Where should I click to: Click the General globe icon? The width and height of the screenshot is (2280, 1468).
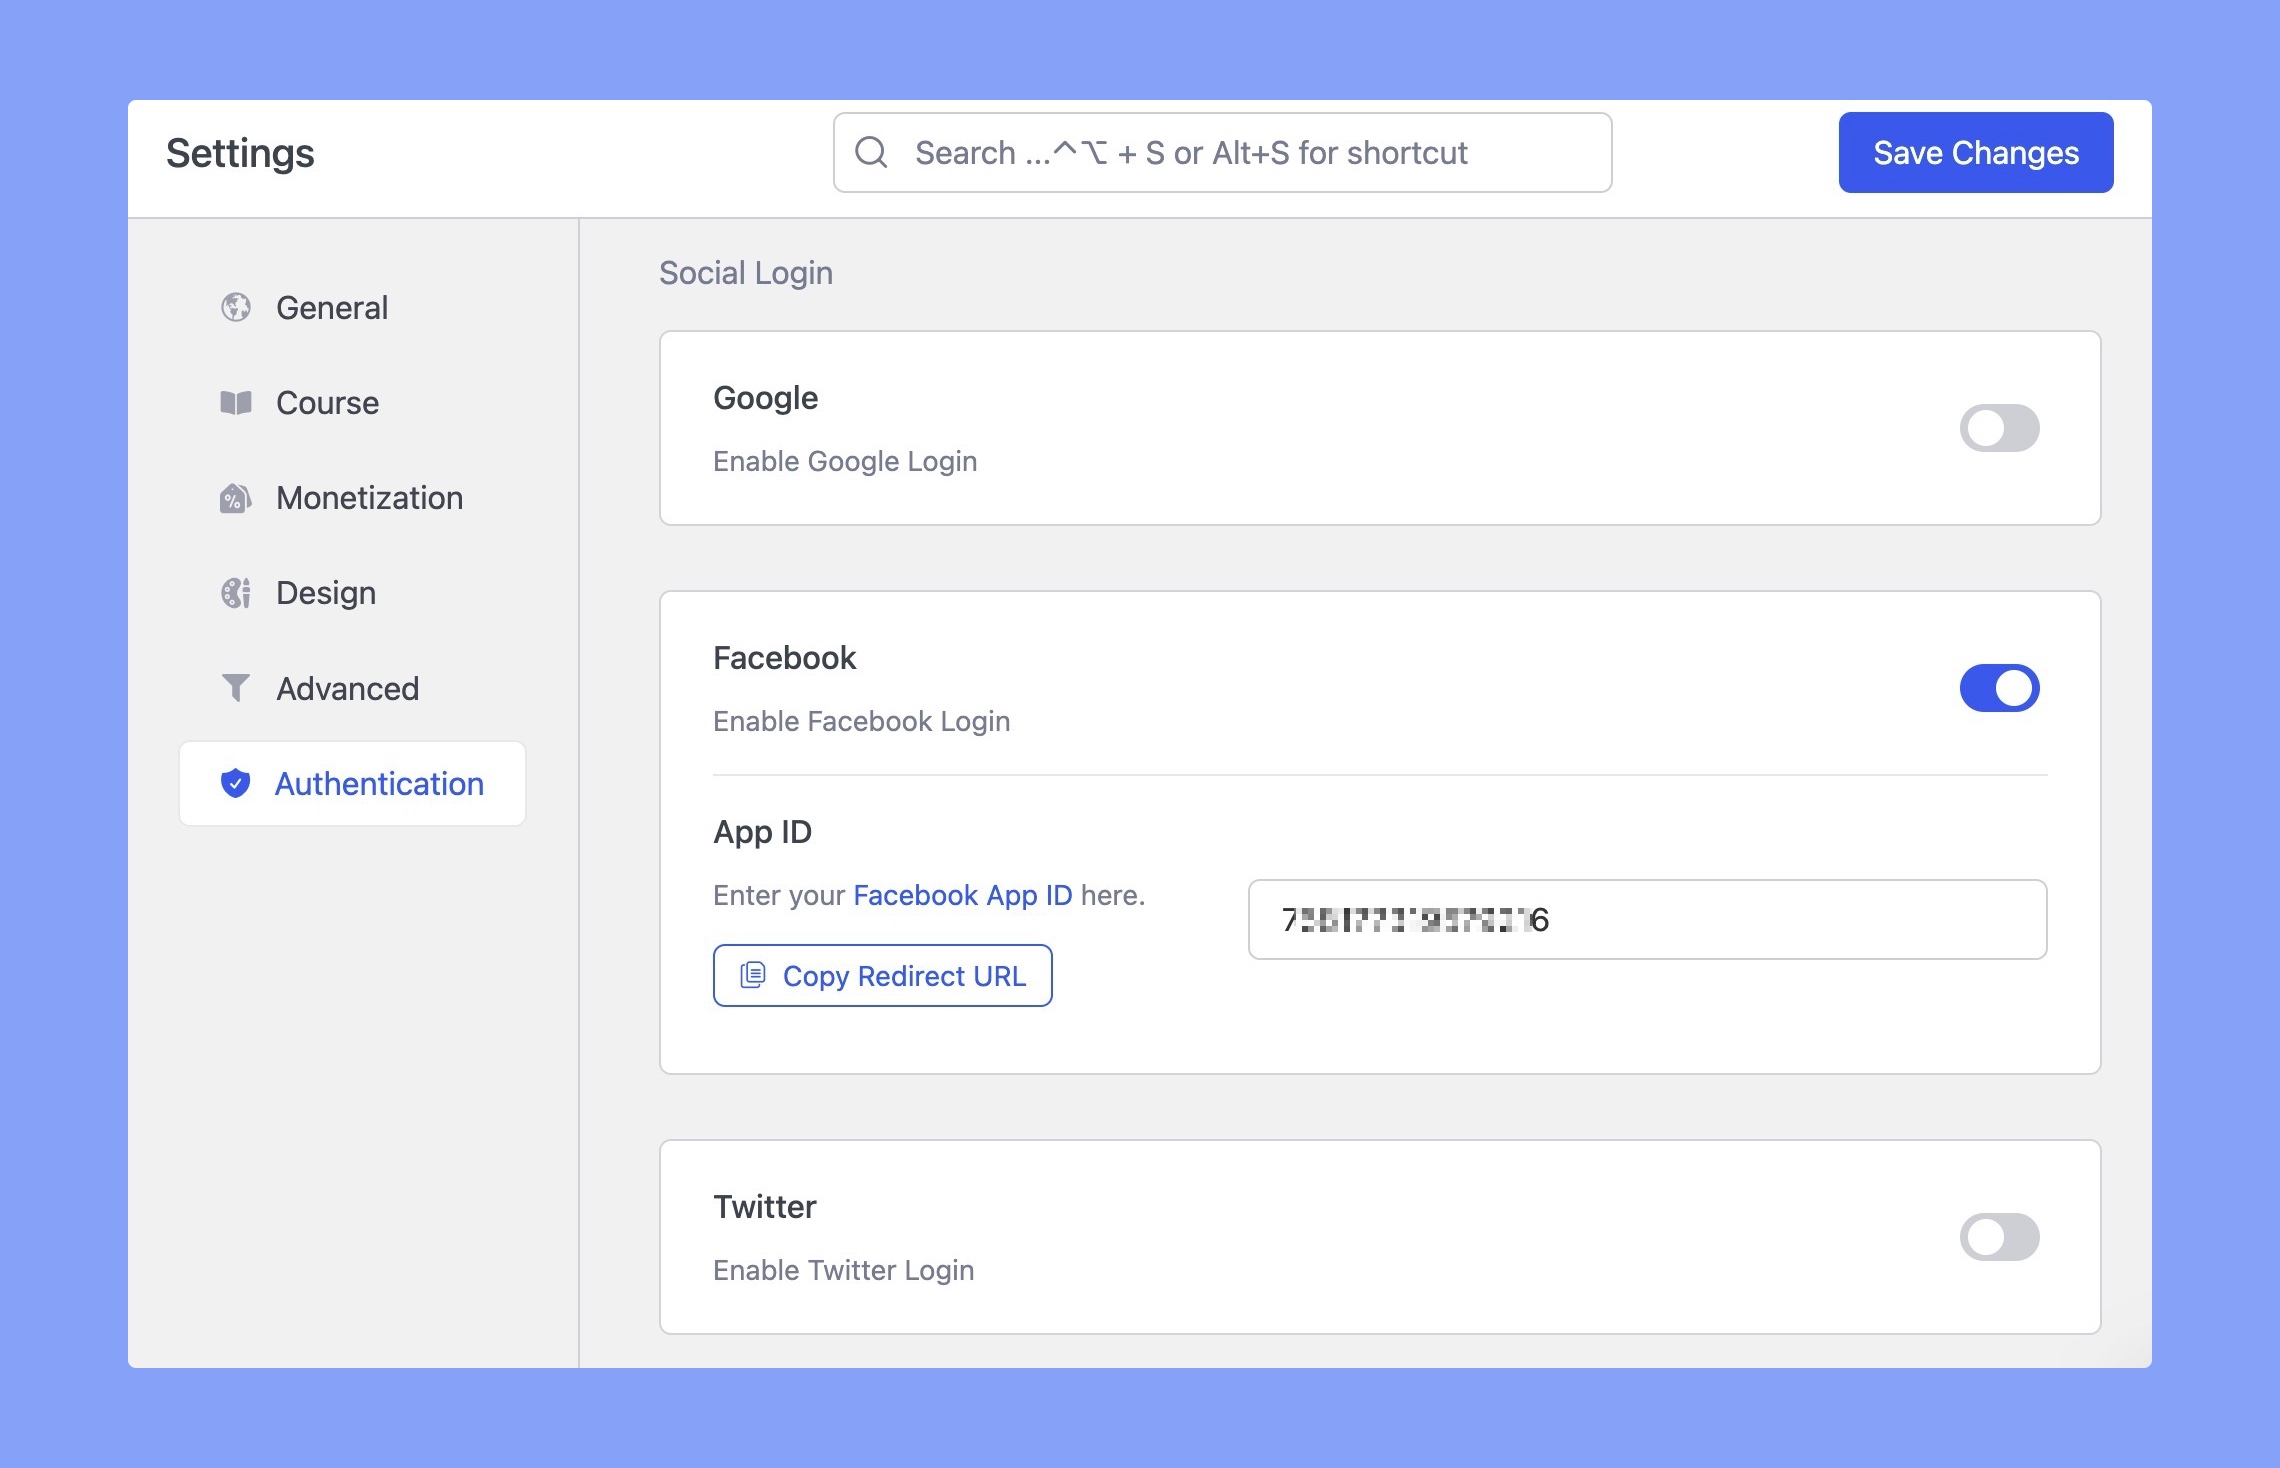point(236,307)
